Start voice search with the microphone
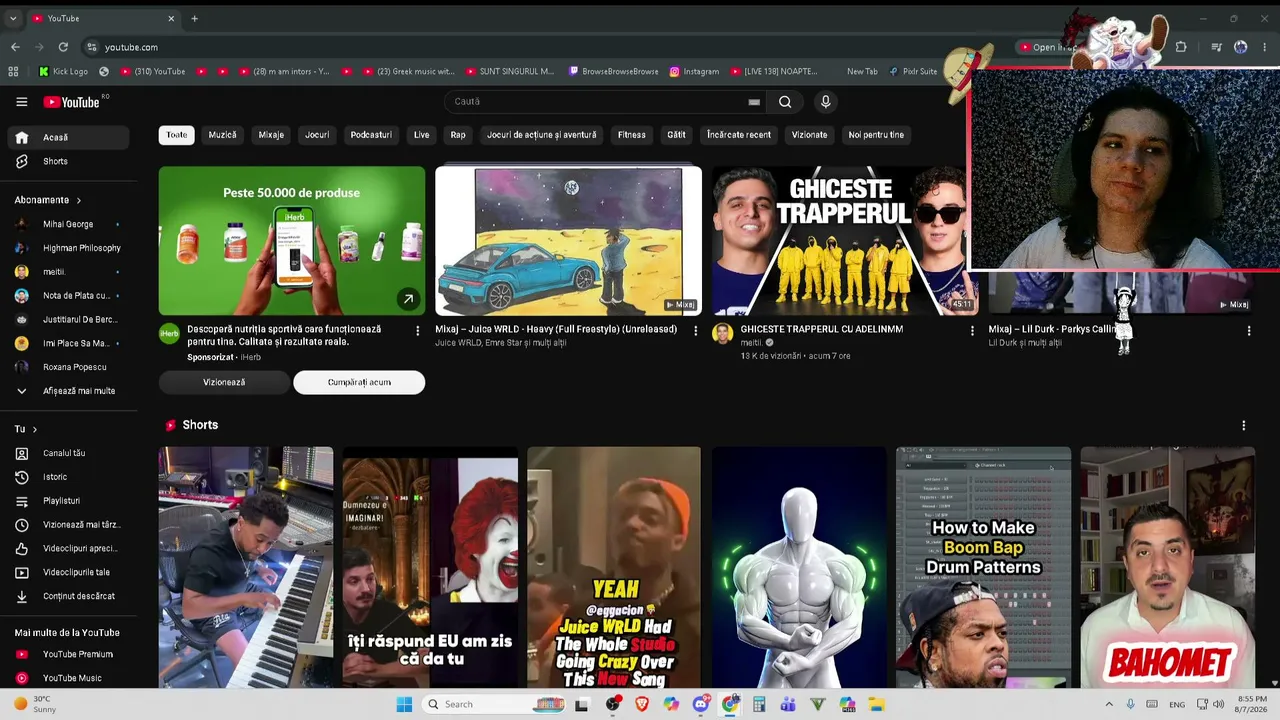The width and height of the screenshot is (1280, 720). 825,101
